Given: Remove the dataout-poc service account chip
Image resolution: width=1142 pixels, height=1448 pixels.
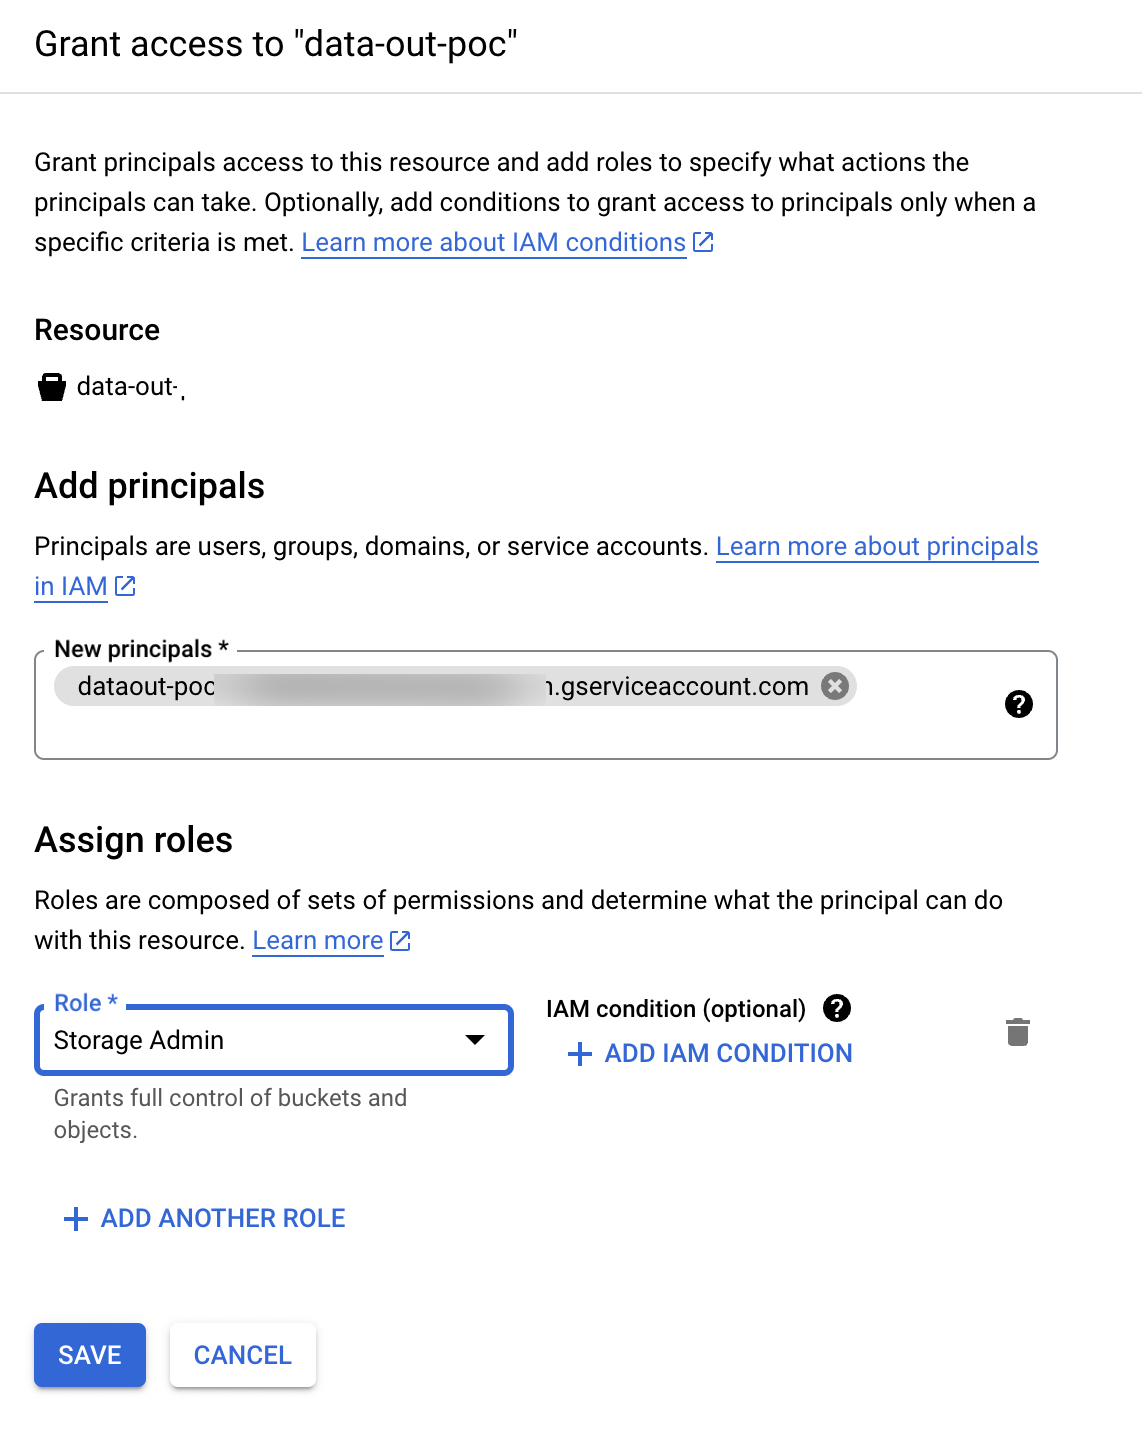Looking at the screenshot, I should tap(835, 686).
